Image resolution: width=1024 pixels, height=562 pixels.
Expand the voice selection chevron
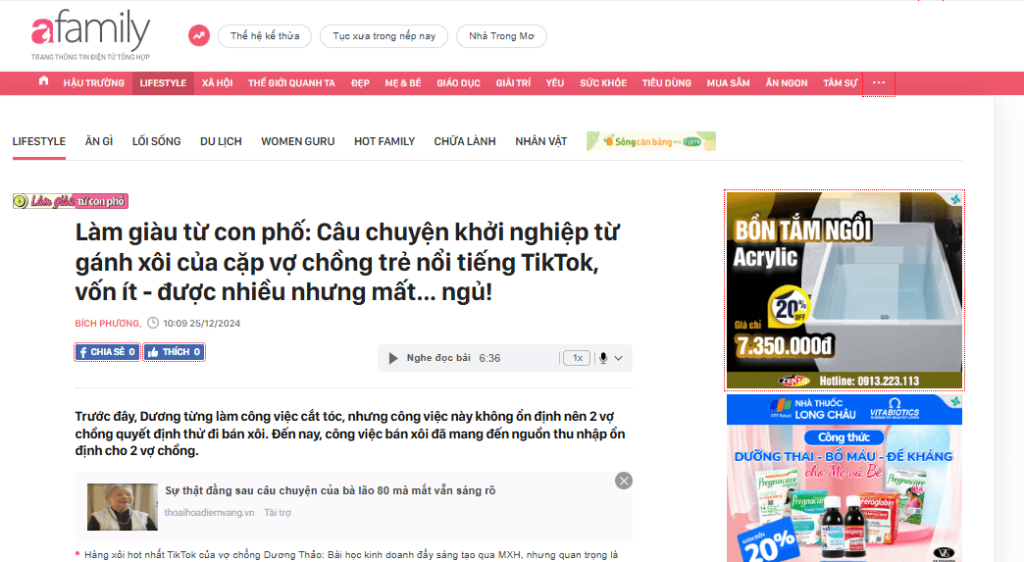(618, 358)
